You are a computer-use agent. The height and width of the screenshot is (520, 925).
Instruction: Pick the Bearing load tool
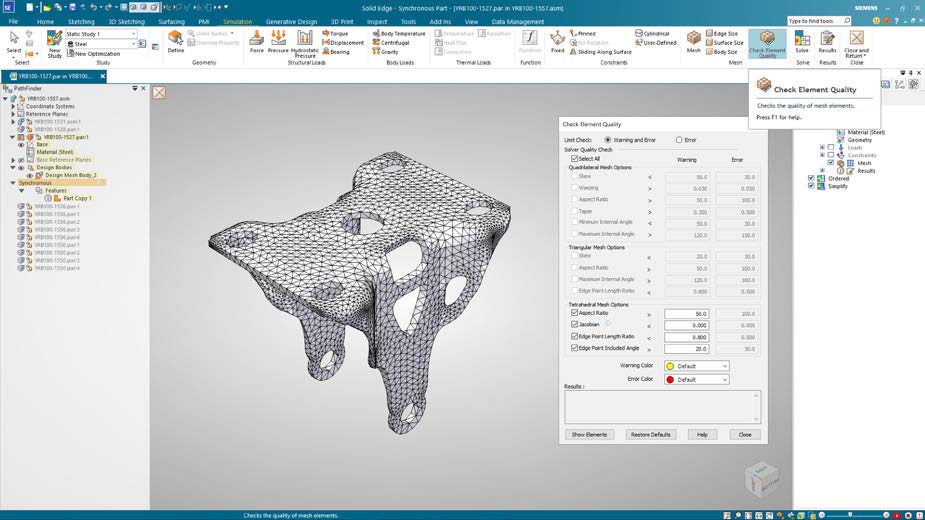point(336,52)
